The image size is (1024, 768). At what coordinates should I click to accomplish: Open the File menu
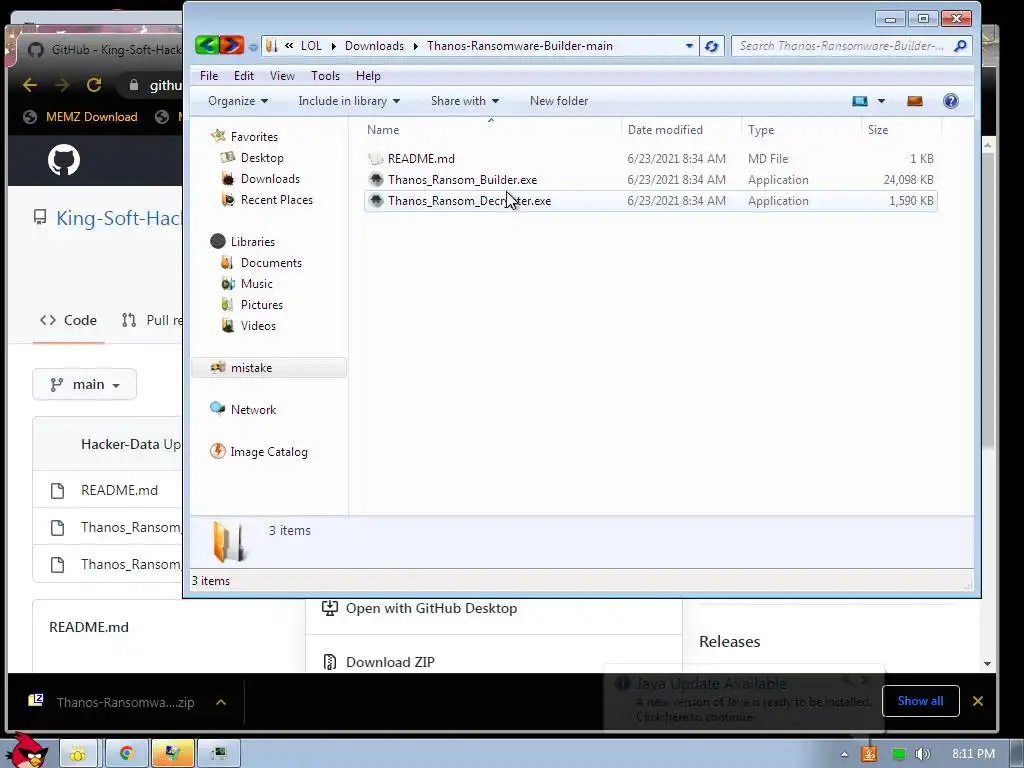pos(209,76)
